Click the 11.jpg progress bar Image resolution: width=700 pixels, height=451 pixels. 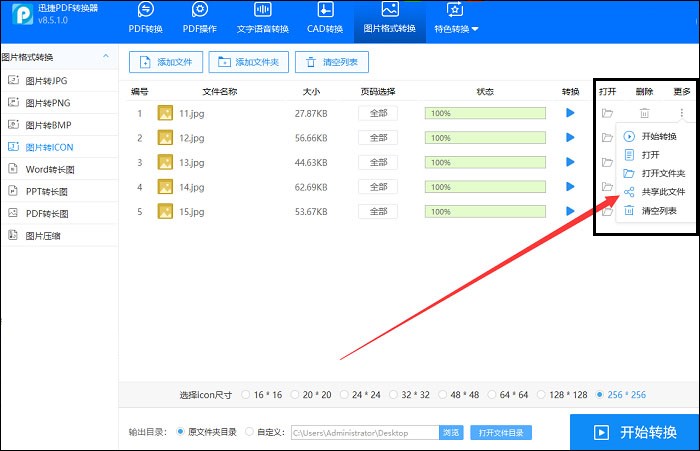point(485,113)
